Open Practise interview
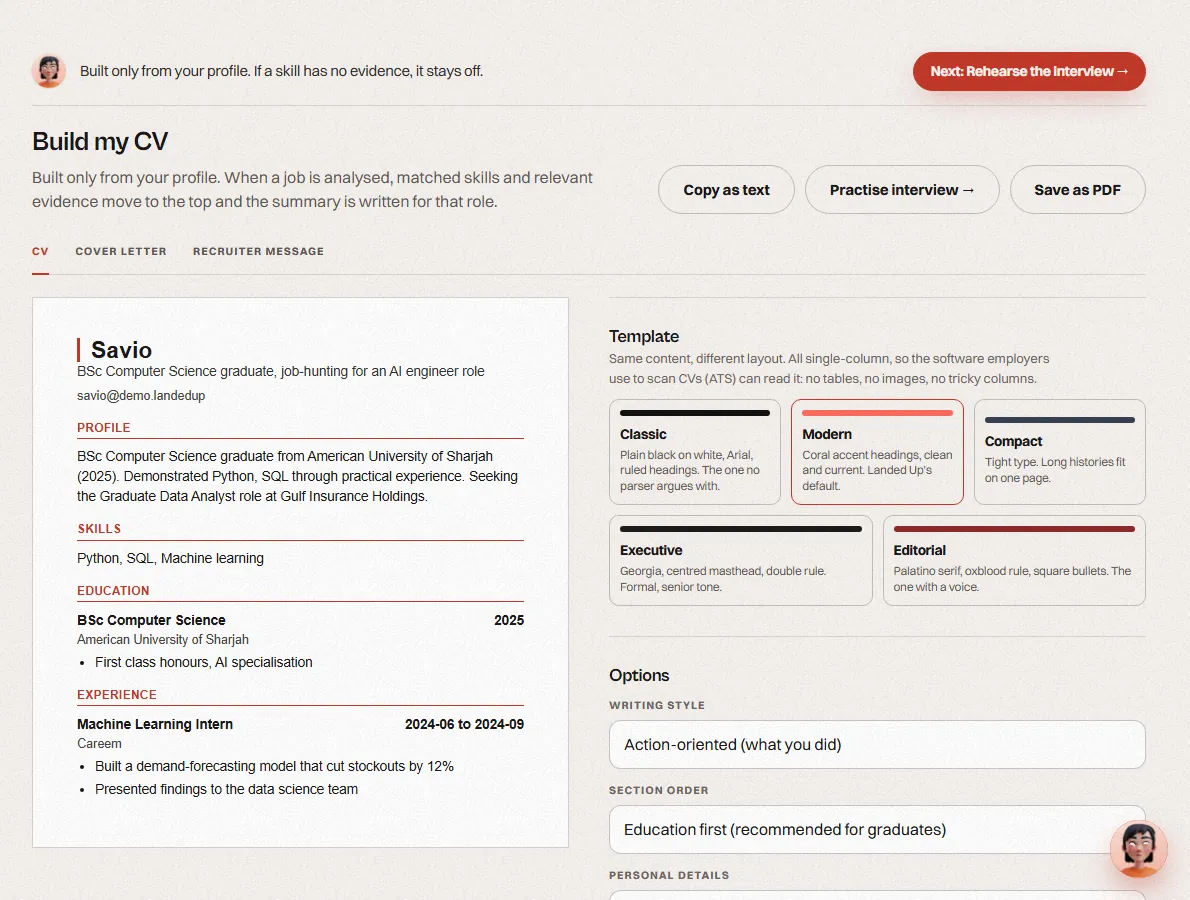The width and height of the screenshot is (1190, 900). point(902,190)
